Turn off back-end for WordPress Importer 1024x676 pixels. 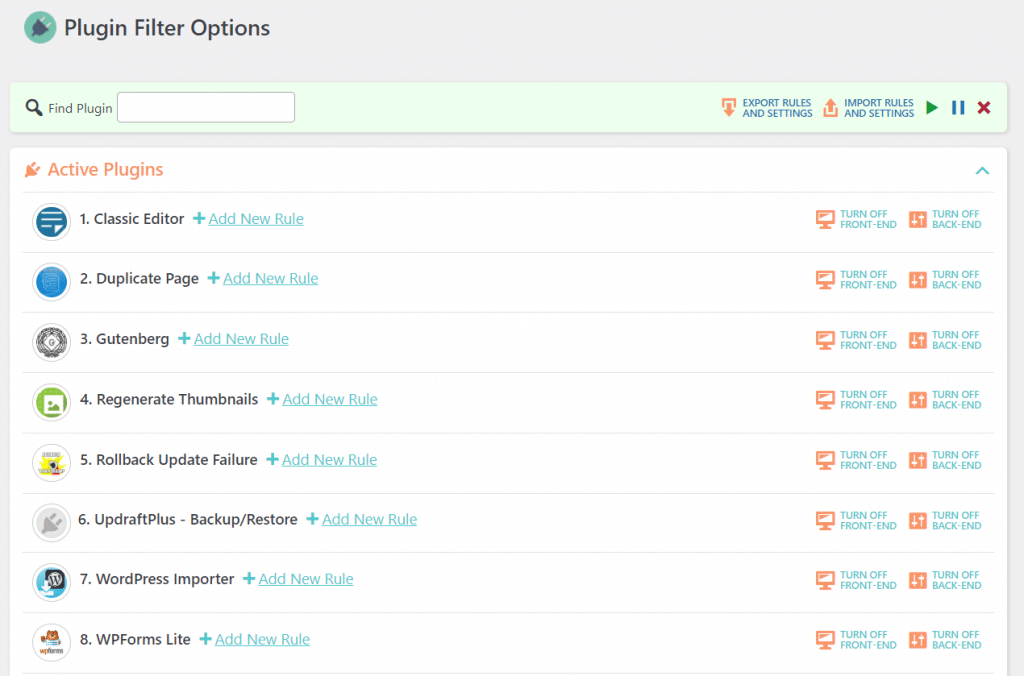[945, 580]
